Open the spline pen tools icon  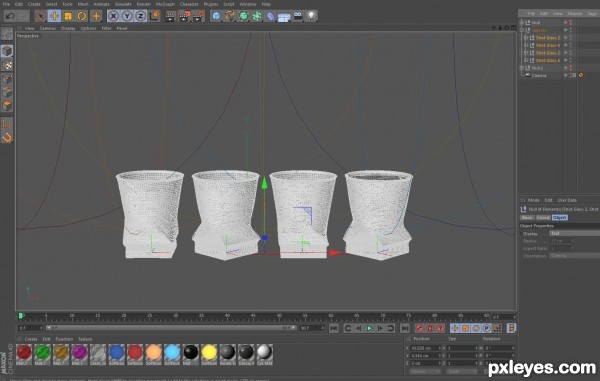coord(230,16)
